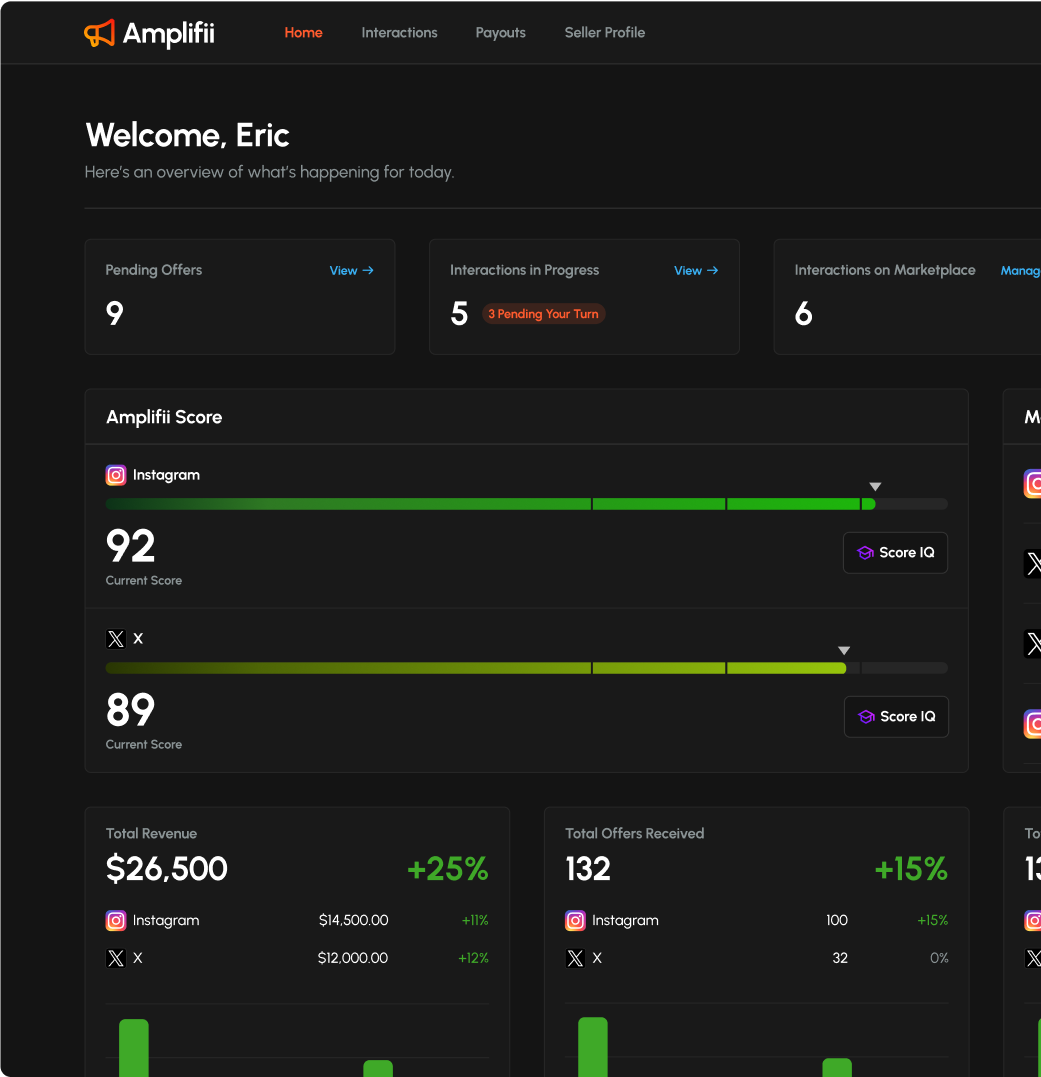Click the X score marker triangle
1041x1077 pixels.
pos(843,651)
